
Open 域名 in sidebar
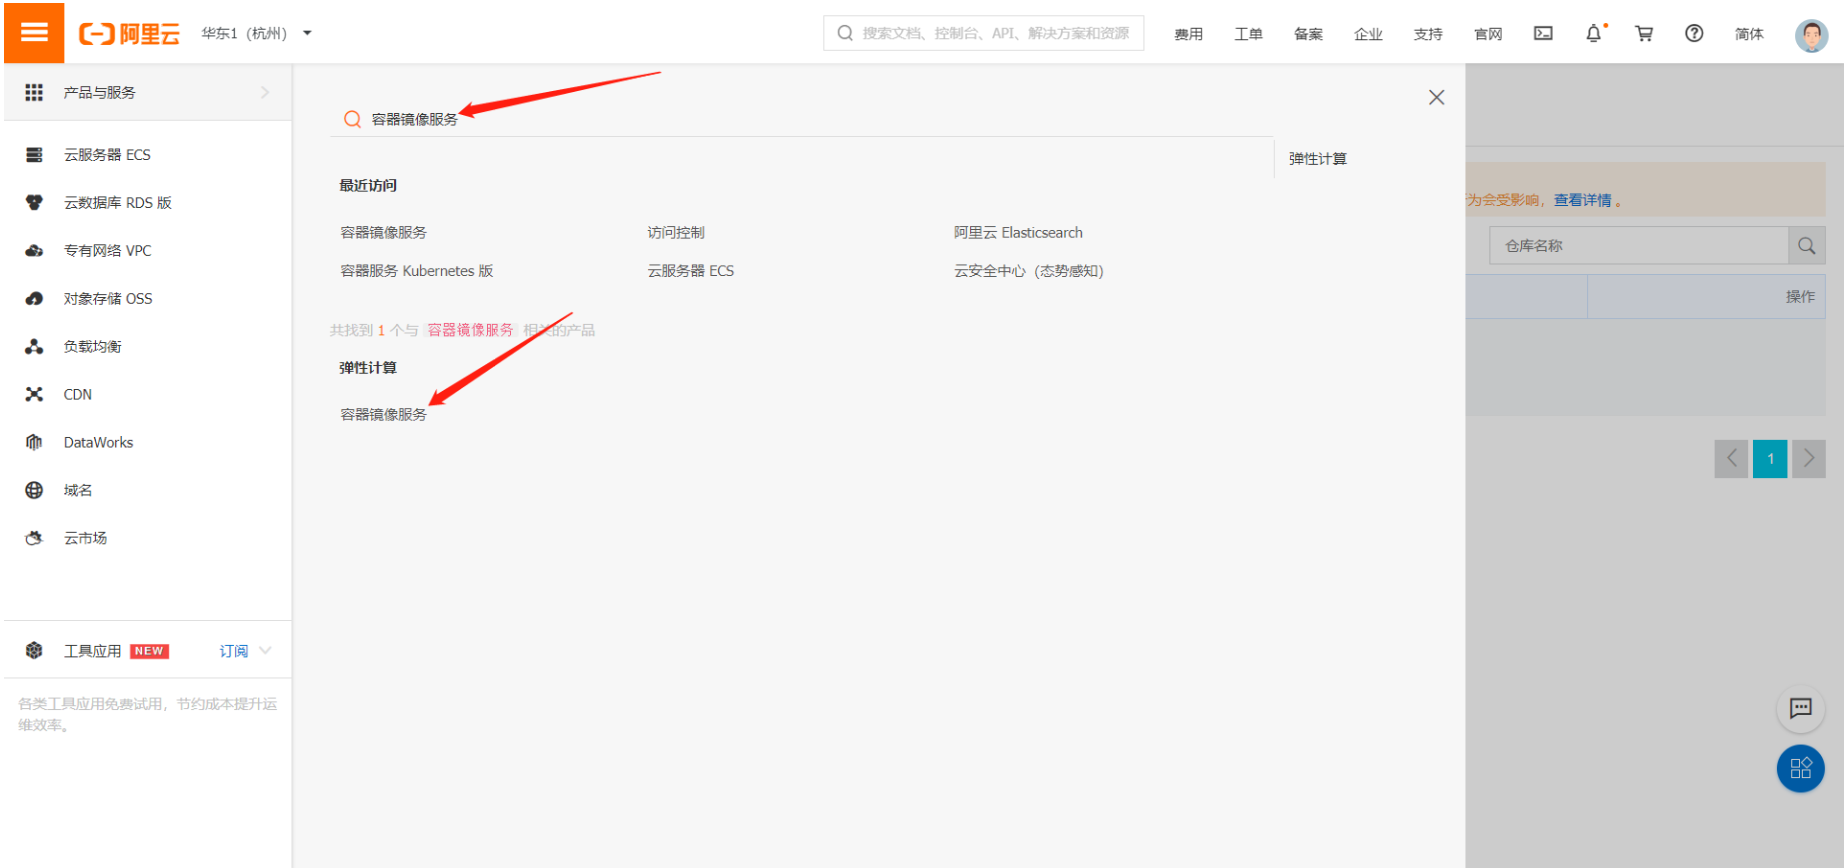[x=78, y=491]
